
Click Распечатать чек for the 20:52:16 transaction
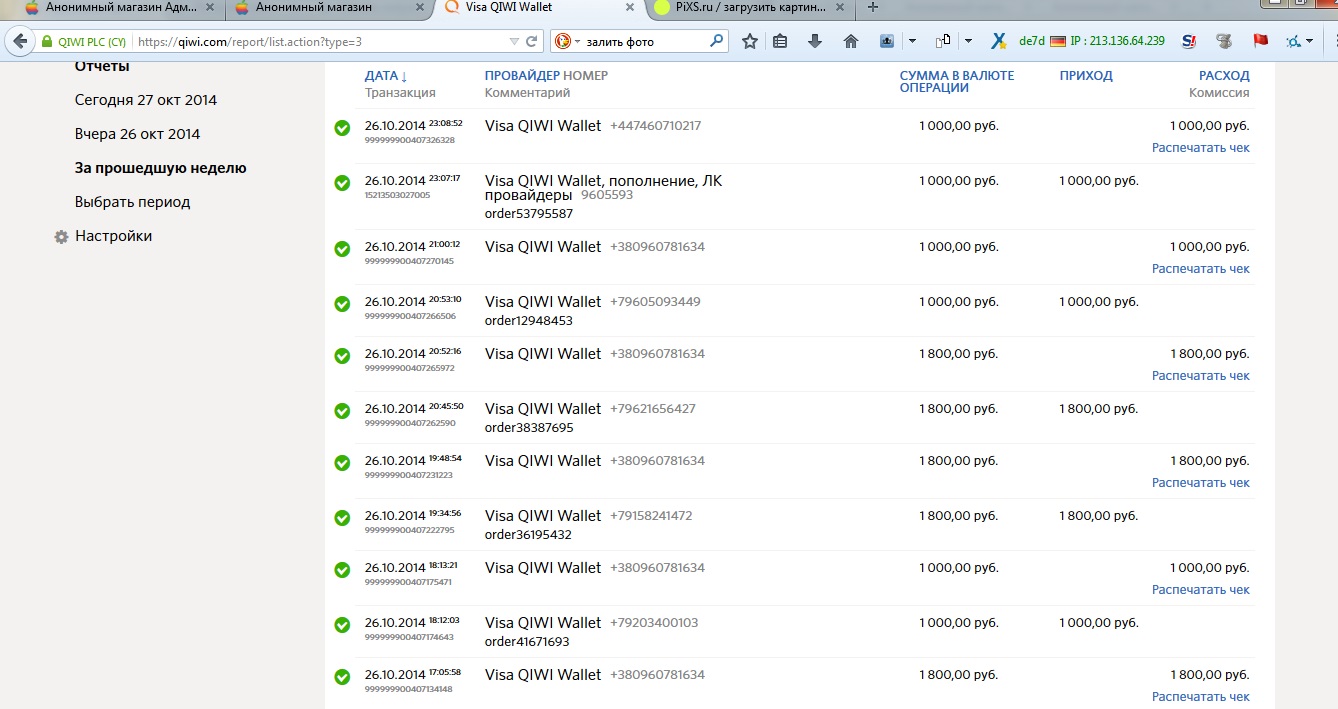point(1201,376)
